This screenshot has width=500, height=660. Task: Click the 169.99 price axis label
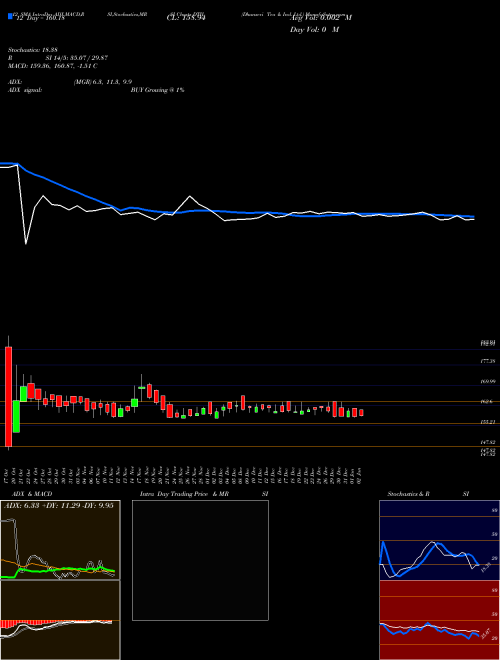488,381
